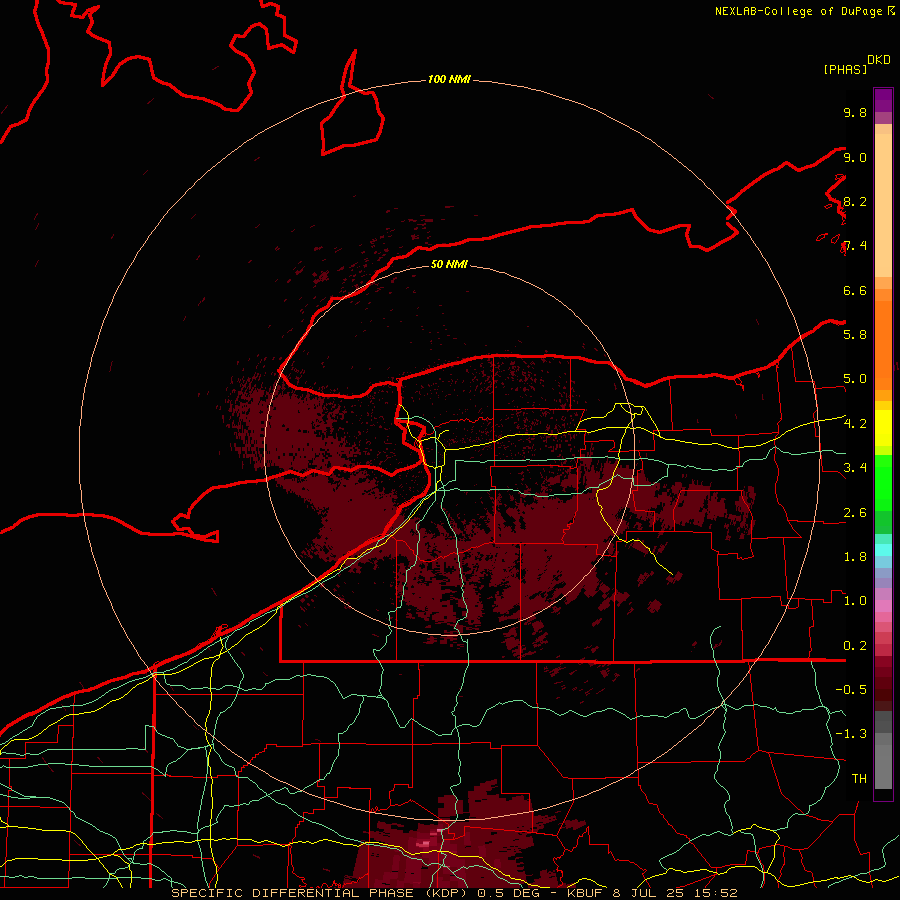Screen dimensions: 900x900
Task: Pick the peach segment of the color bar
Action: coord(883,205)
